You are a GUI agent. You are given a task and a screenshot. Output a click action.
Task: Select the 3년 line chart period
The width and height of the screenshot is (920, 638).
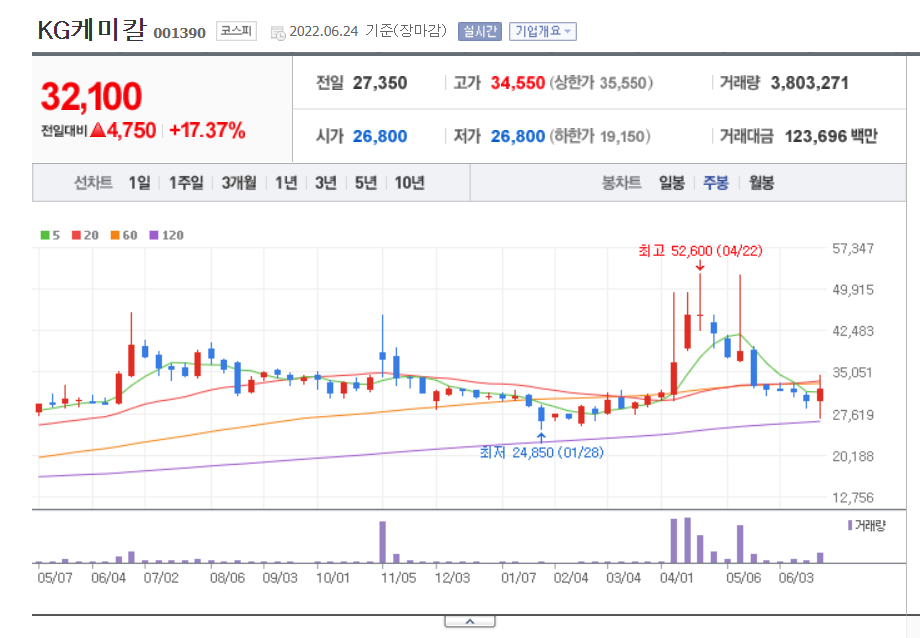click(326, 183)
